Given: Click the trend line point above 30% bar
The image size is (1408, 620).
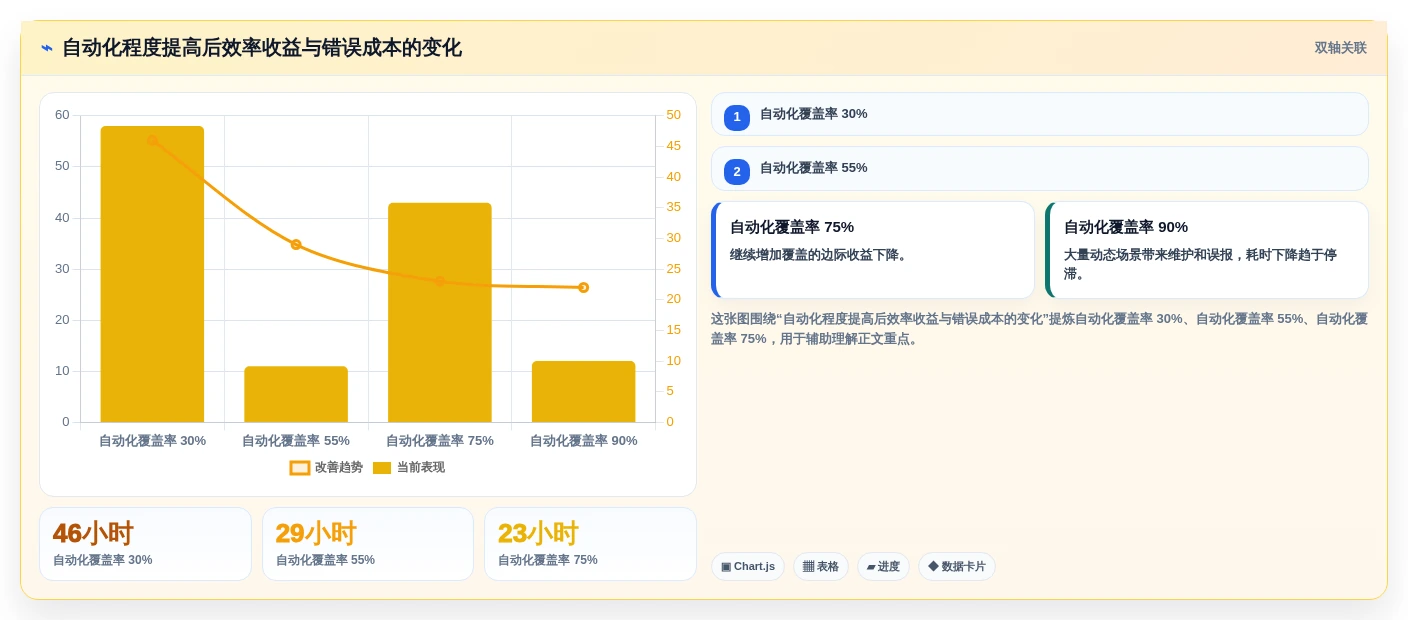Looking at the screenshot, I should (152, 140).
